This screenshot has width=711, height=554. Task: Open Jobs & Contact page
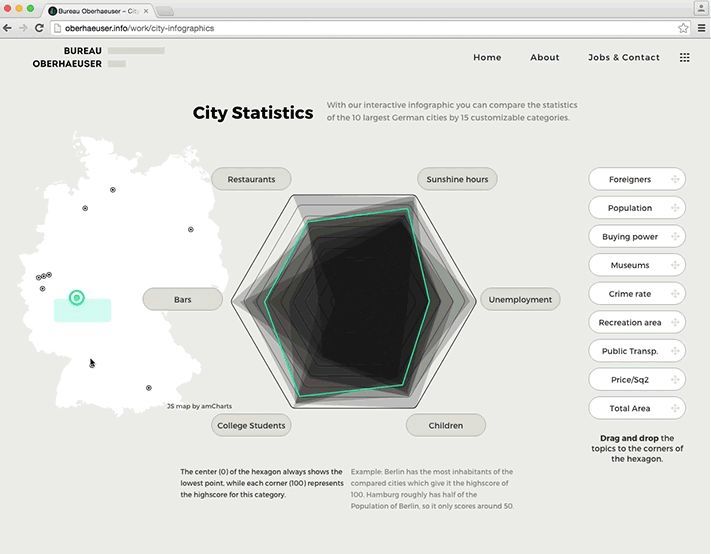click(x=624, y=58)
